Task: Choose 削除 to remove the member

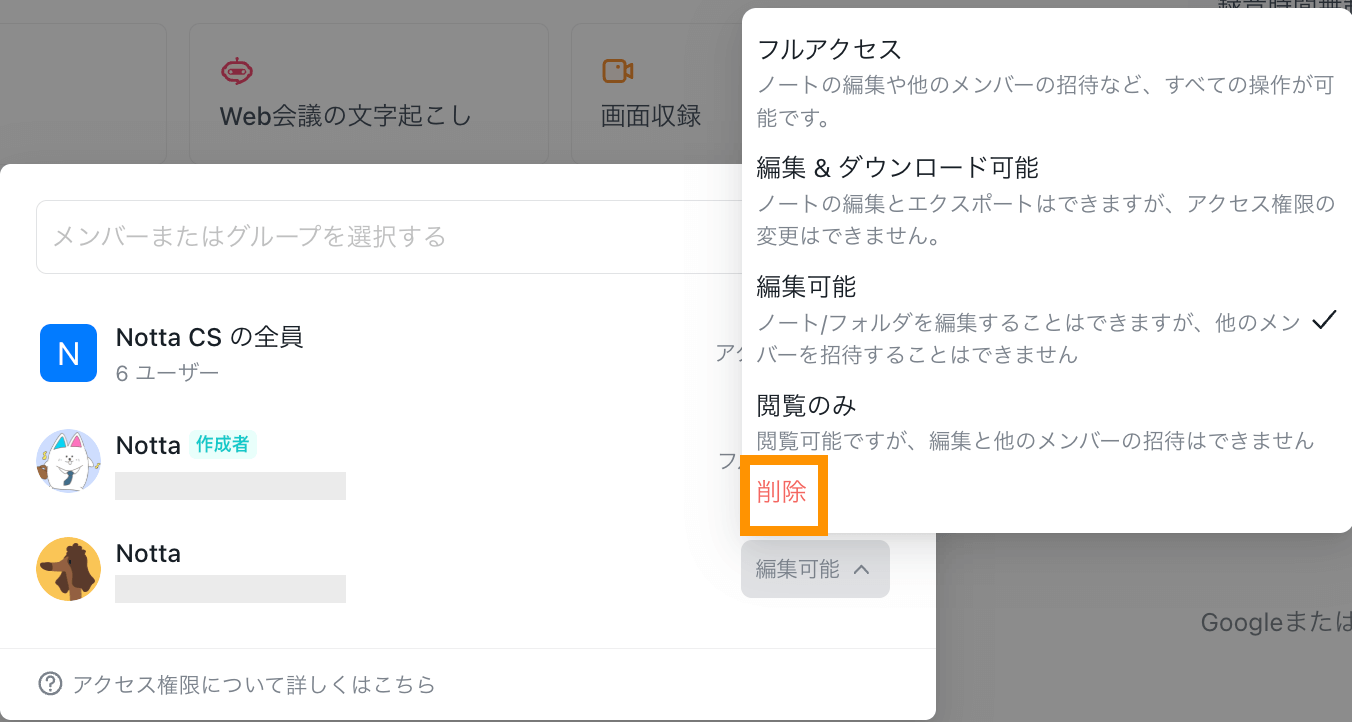Action: tap(781, 492)
